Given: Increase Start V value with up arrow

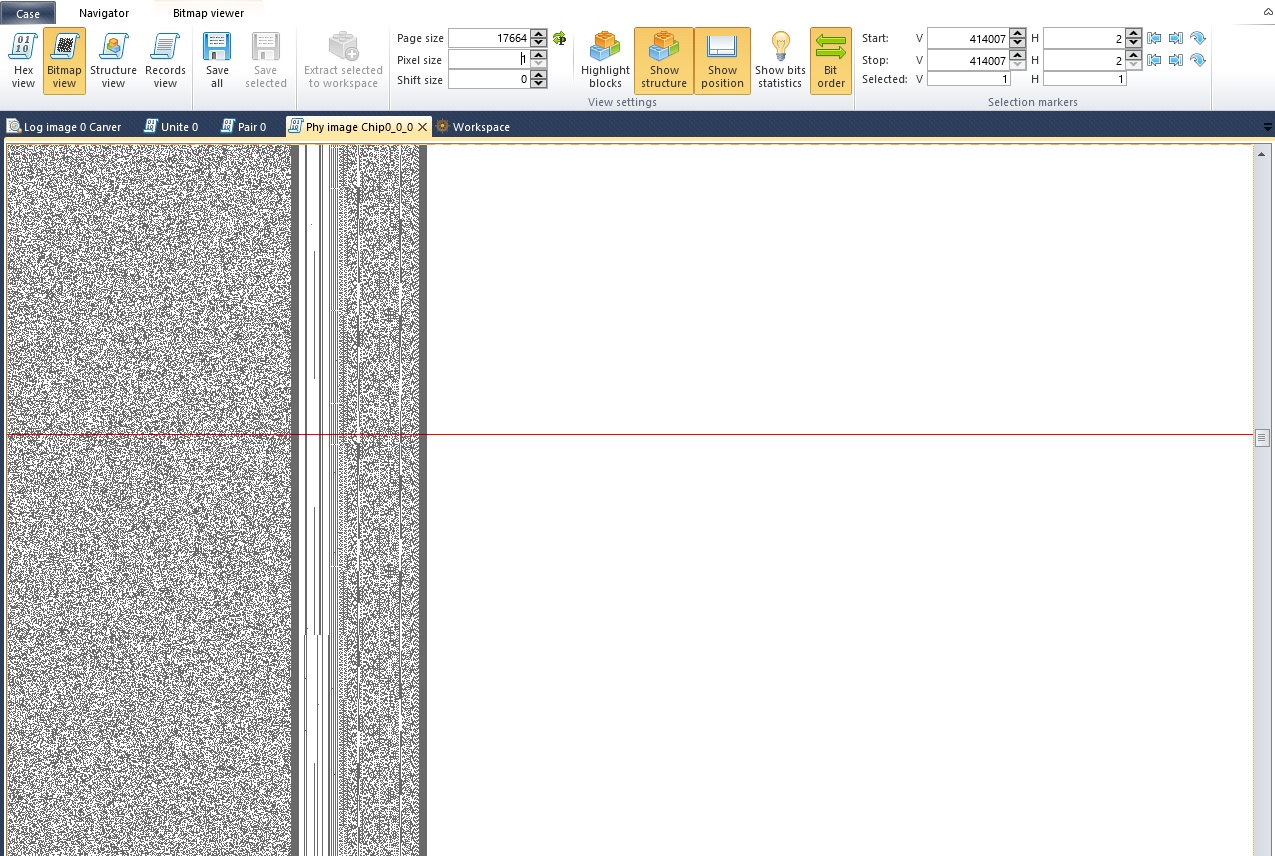Looking at the screenshot, I should (1018, 34).
